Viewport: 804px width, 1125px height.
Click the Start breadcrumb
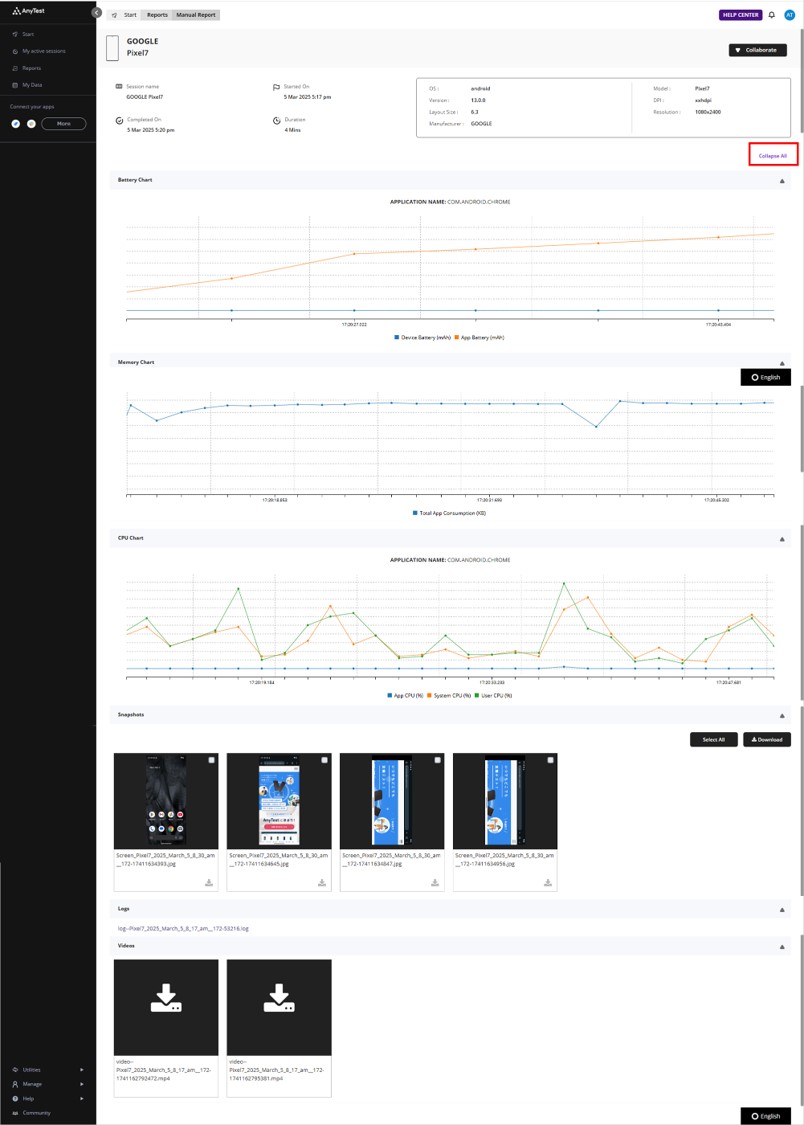pyautogui.click(x=130, y=15)
